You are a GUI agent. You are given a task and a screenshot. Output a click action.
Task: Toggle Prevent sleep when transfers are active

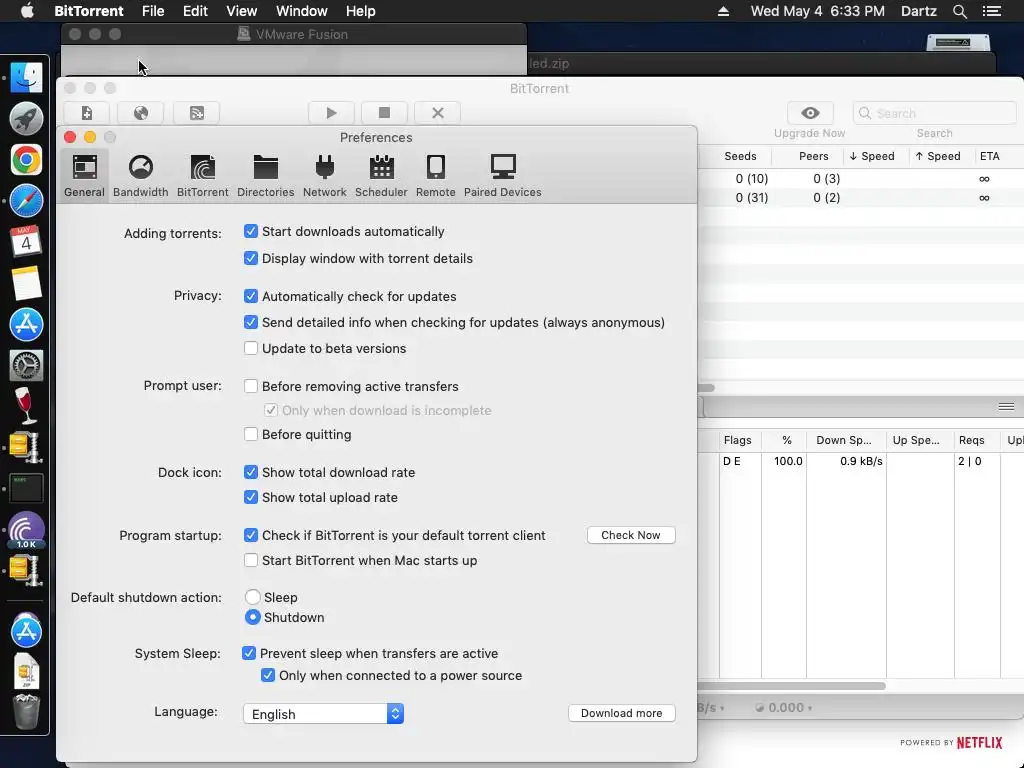coord(249,653)
